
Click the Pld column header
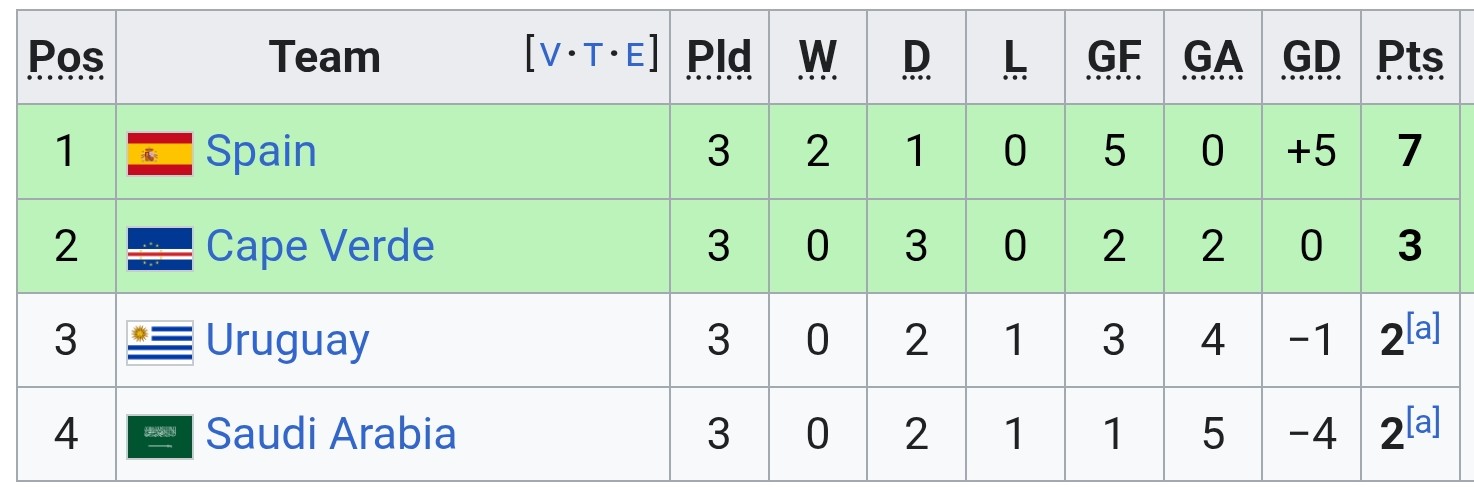[719, 58]
